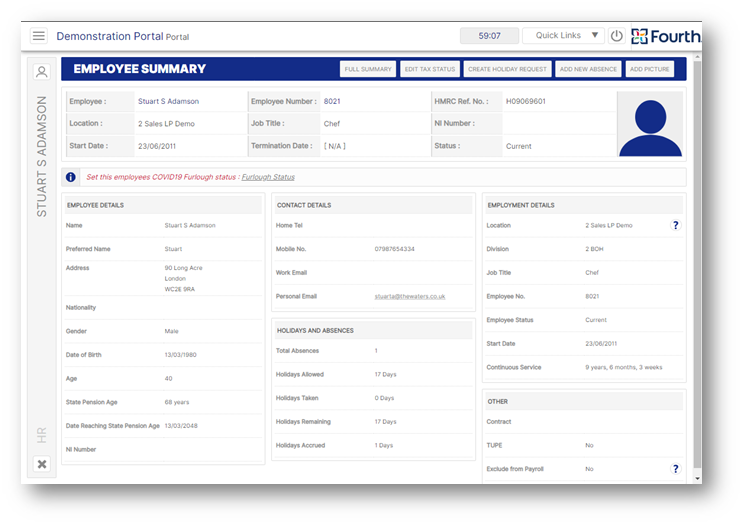Click the employee profile picture placeholder
The height and width of the screenshot is (526, 744).
650,124
